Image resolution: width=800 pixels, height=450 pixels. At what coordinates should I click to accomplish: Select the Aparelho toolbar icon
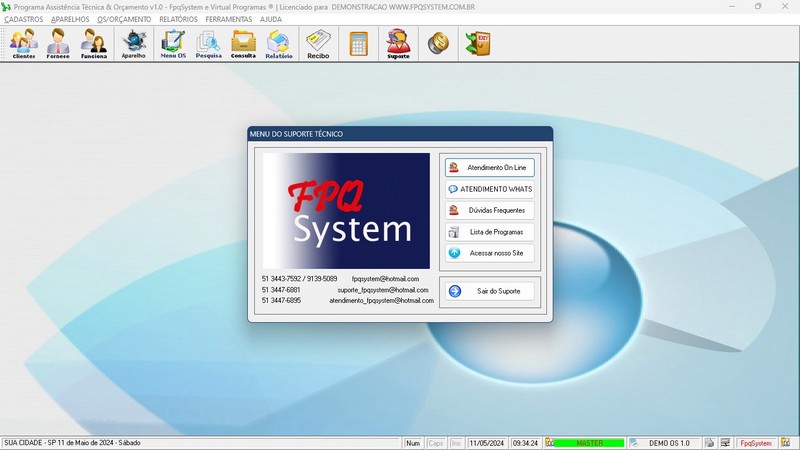(134, 44)
